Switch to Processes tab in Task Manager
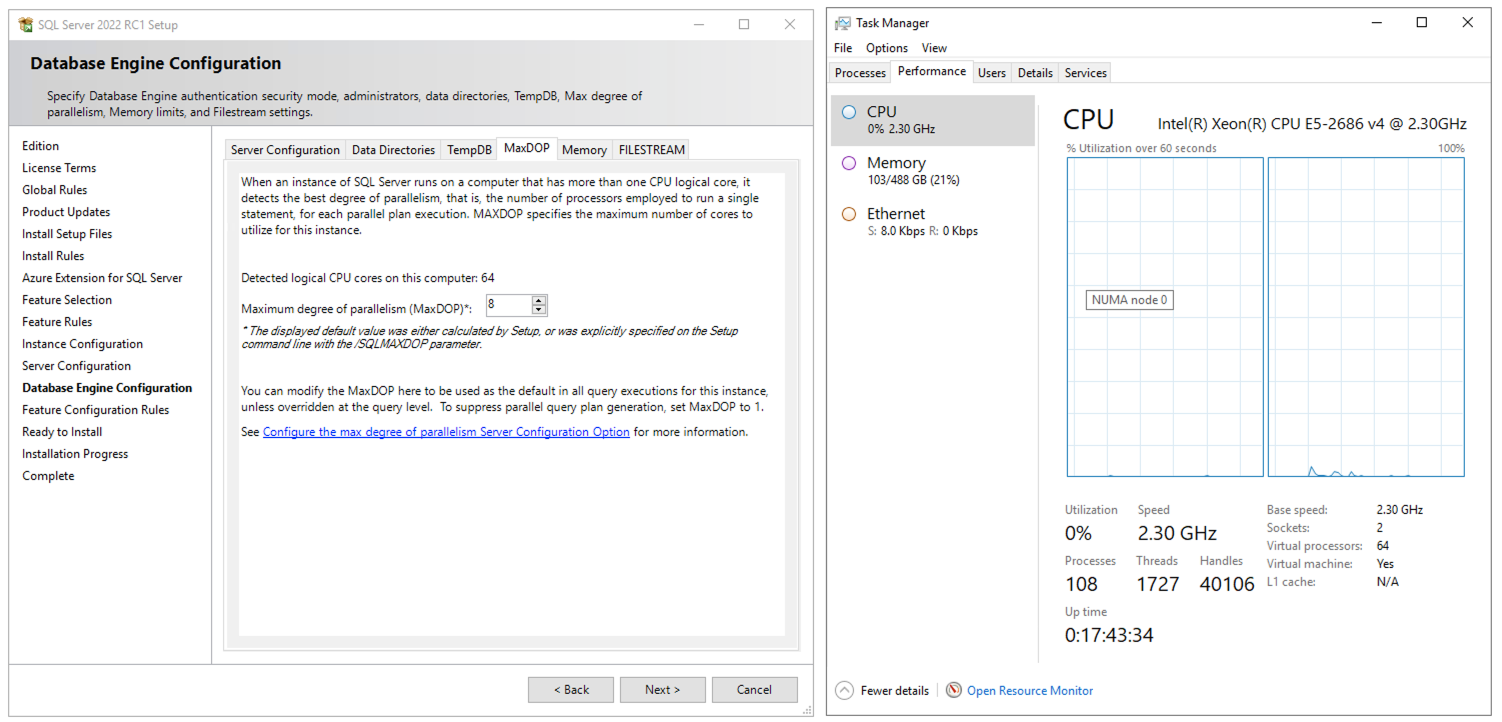 (x=860, y=73)
